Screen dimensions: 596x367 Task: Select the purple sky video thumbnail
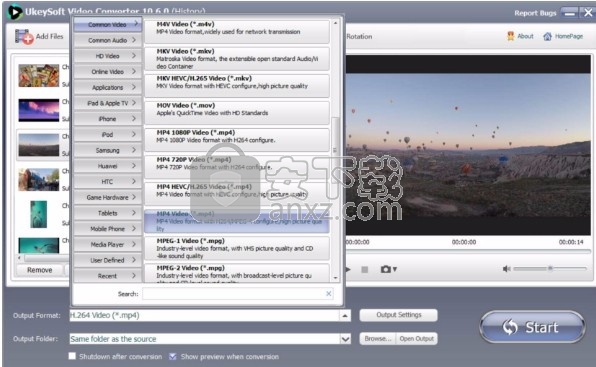(x=39, y=110)
